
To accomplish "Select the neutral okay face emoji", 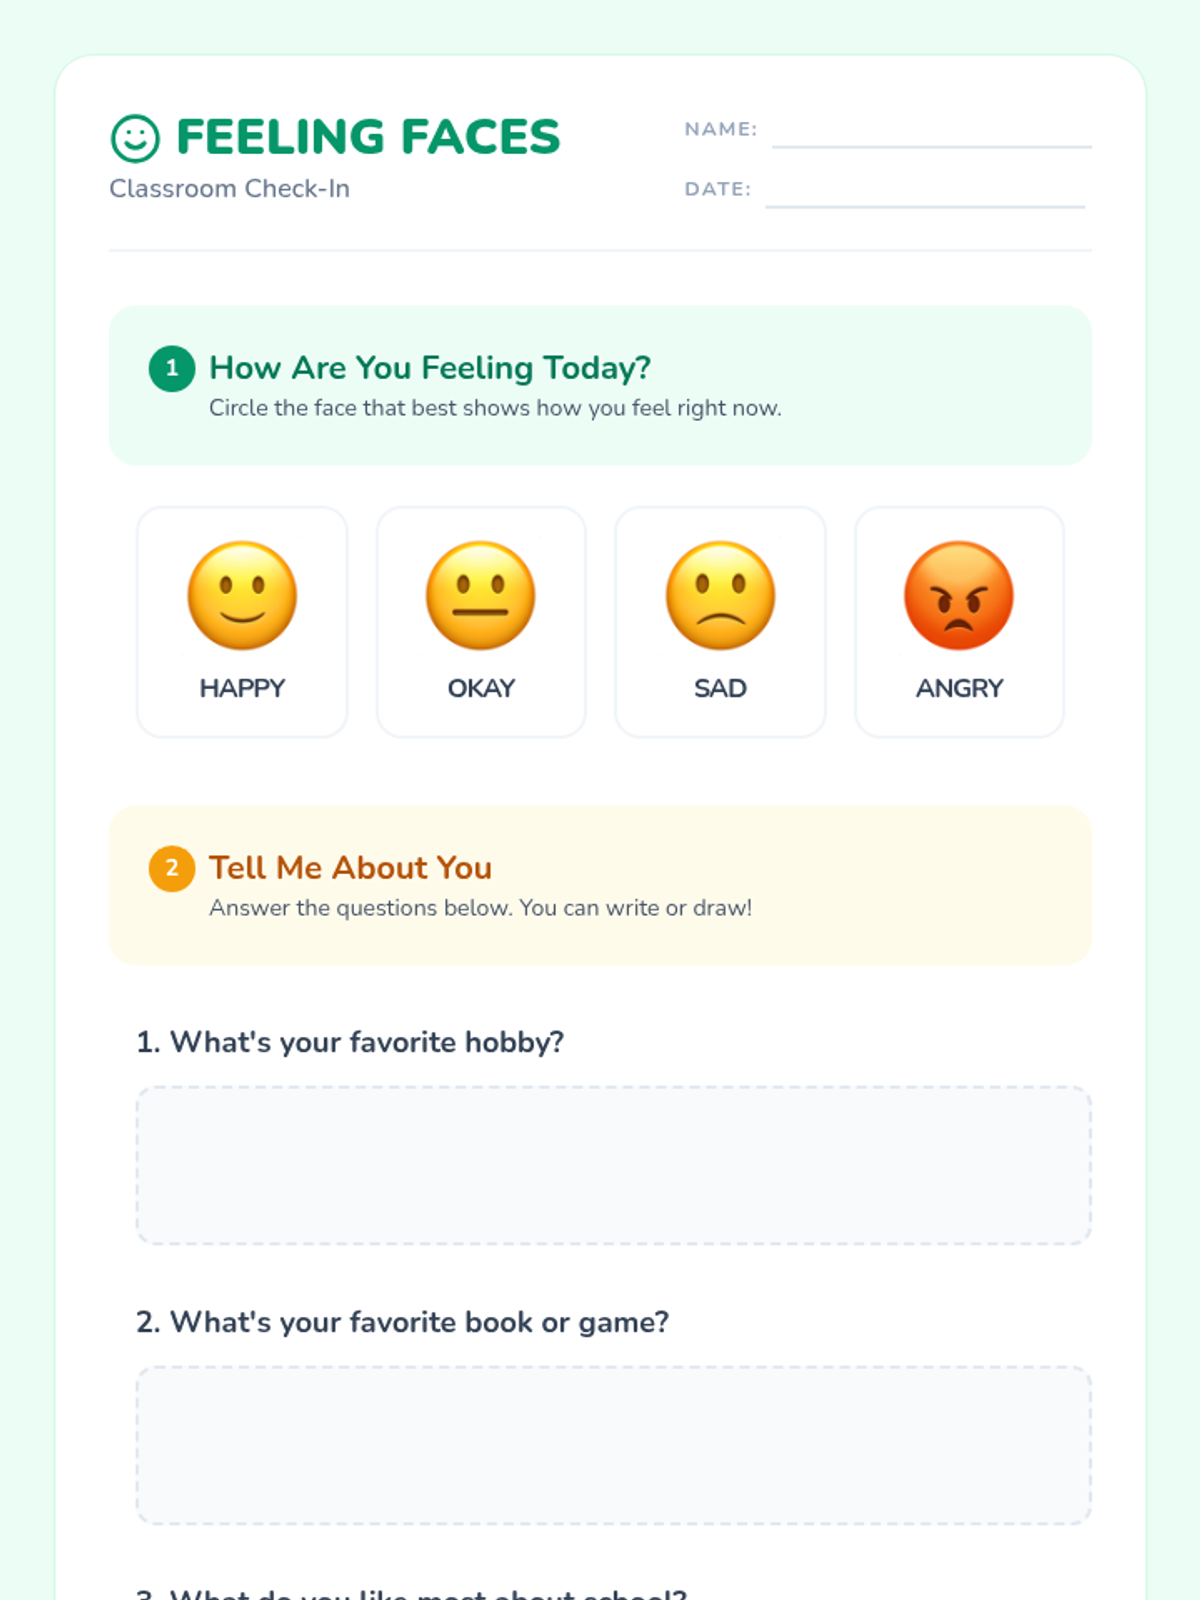I will click(481, 596).
